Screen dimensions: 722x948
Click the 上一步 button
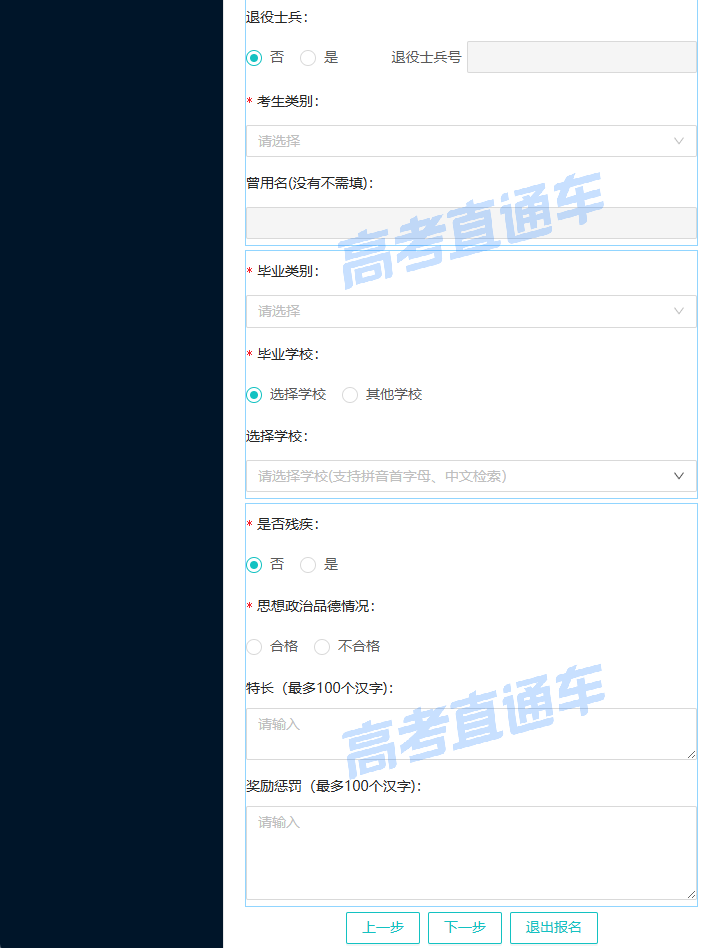(383, 927)
